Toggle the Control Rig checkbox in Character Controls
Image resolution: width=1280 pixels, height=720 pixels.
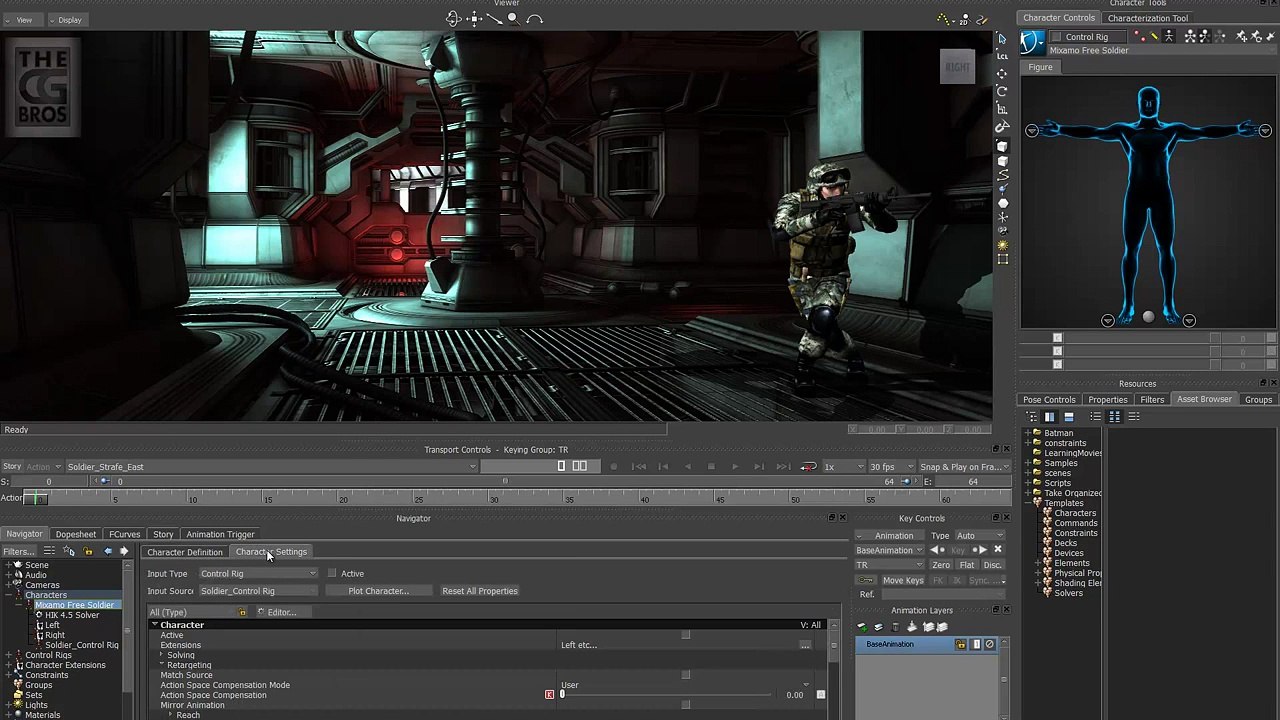point(1054,37)
